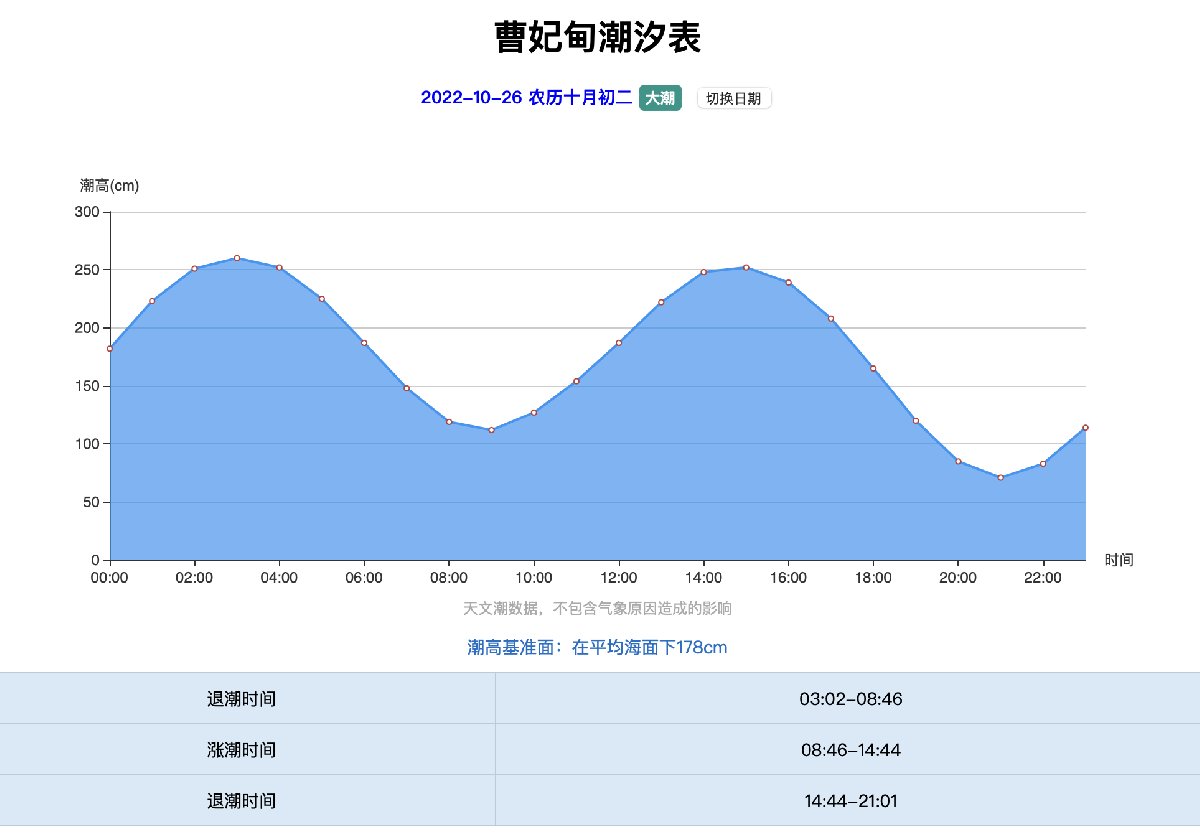Click the 03:00 peak data point
Viewport: 1200px width, 835px height.
click(x=237, y=258)
